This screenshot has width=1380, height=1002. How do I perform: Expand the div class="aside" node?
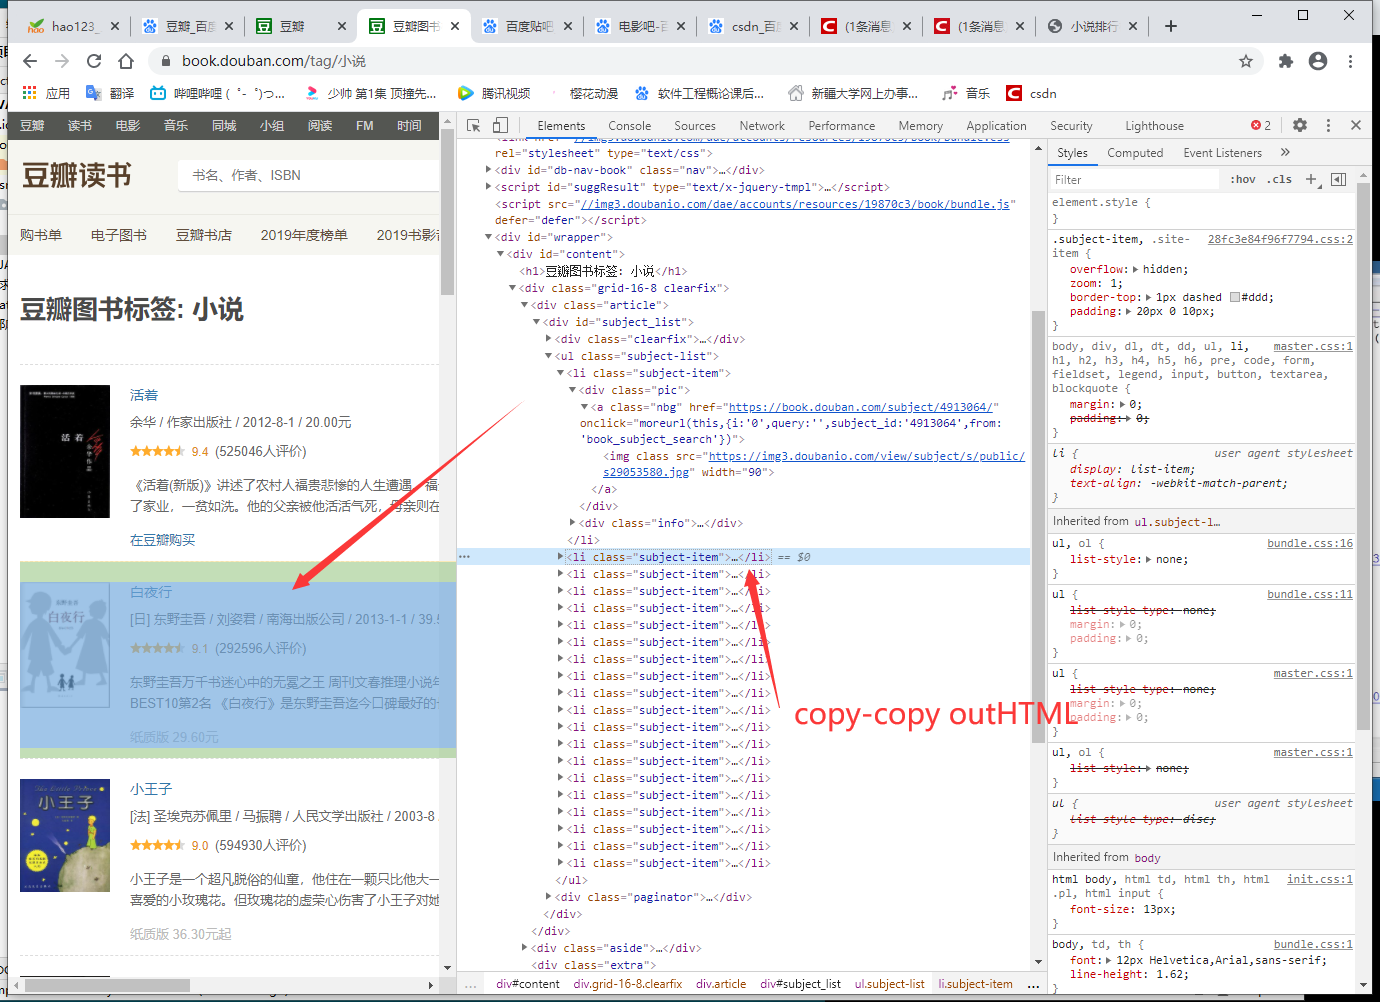click(x=525, y=947)
